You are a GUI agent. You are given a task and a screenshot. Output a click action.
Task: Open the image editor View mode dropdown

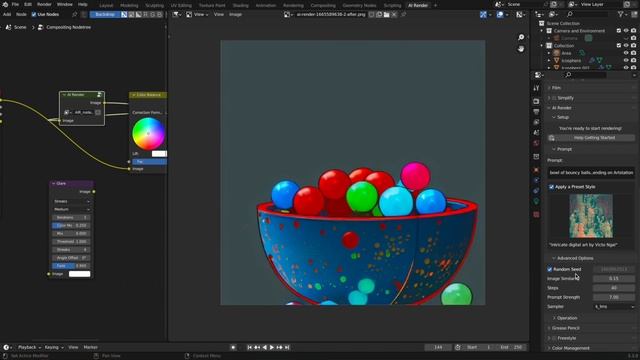coord(197,14)
